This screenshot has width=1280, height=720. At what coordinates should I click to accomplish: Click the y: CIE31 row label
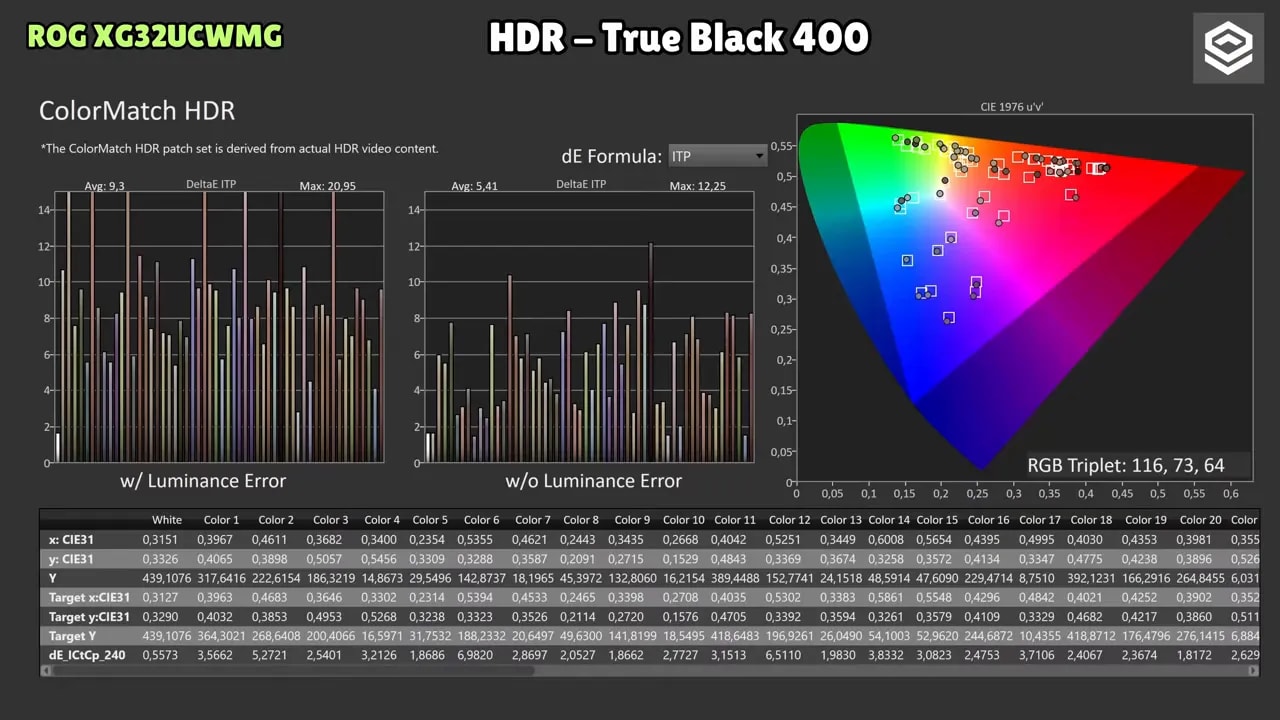point(71,559)
